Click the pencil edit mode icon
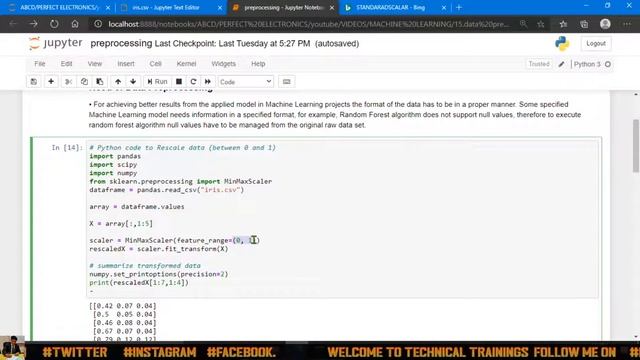 point(562,64)
